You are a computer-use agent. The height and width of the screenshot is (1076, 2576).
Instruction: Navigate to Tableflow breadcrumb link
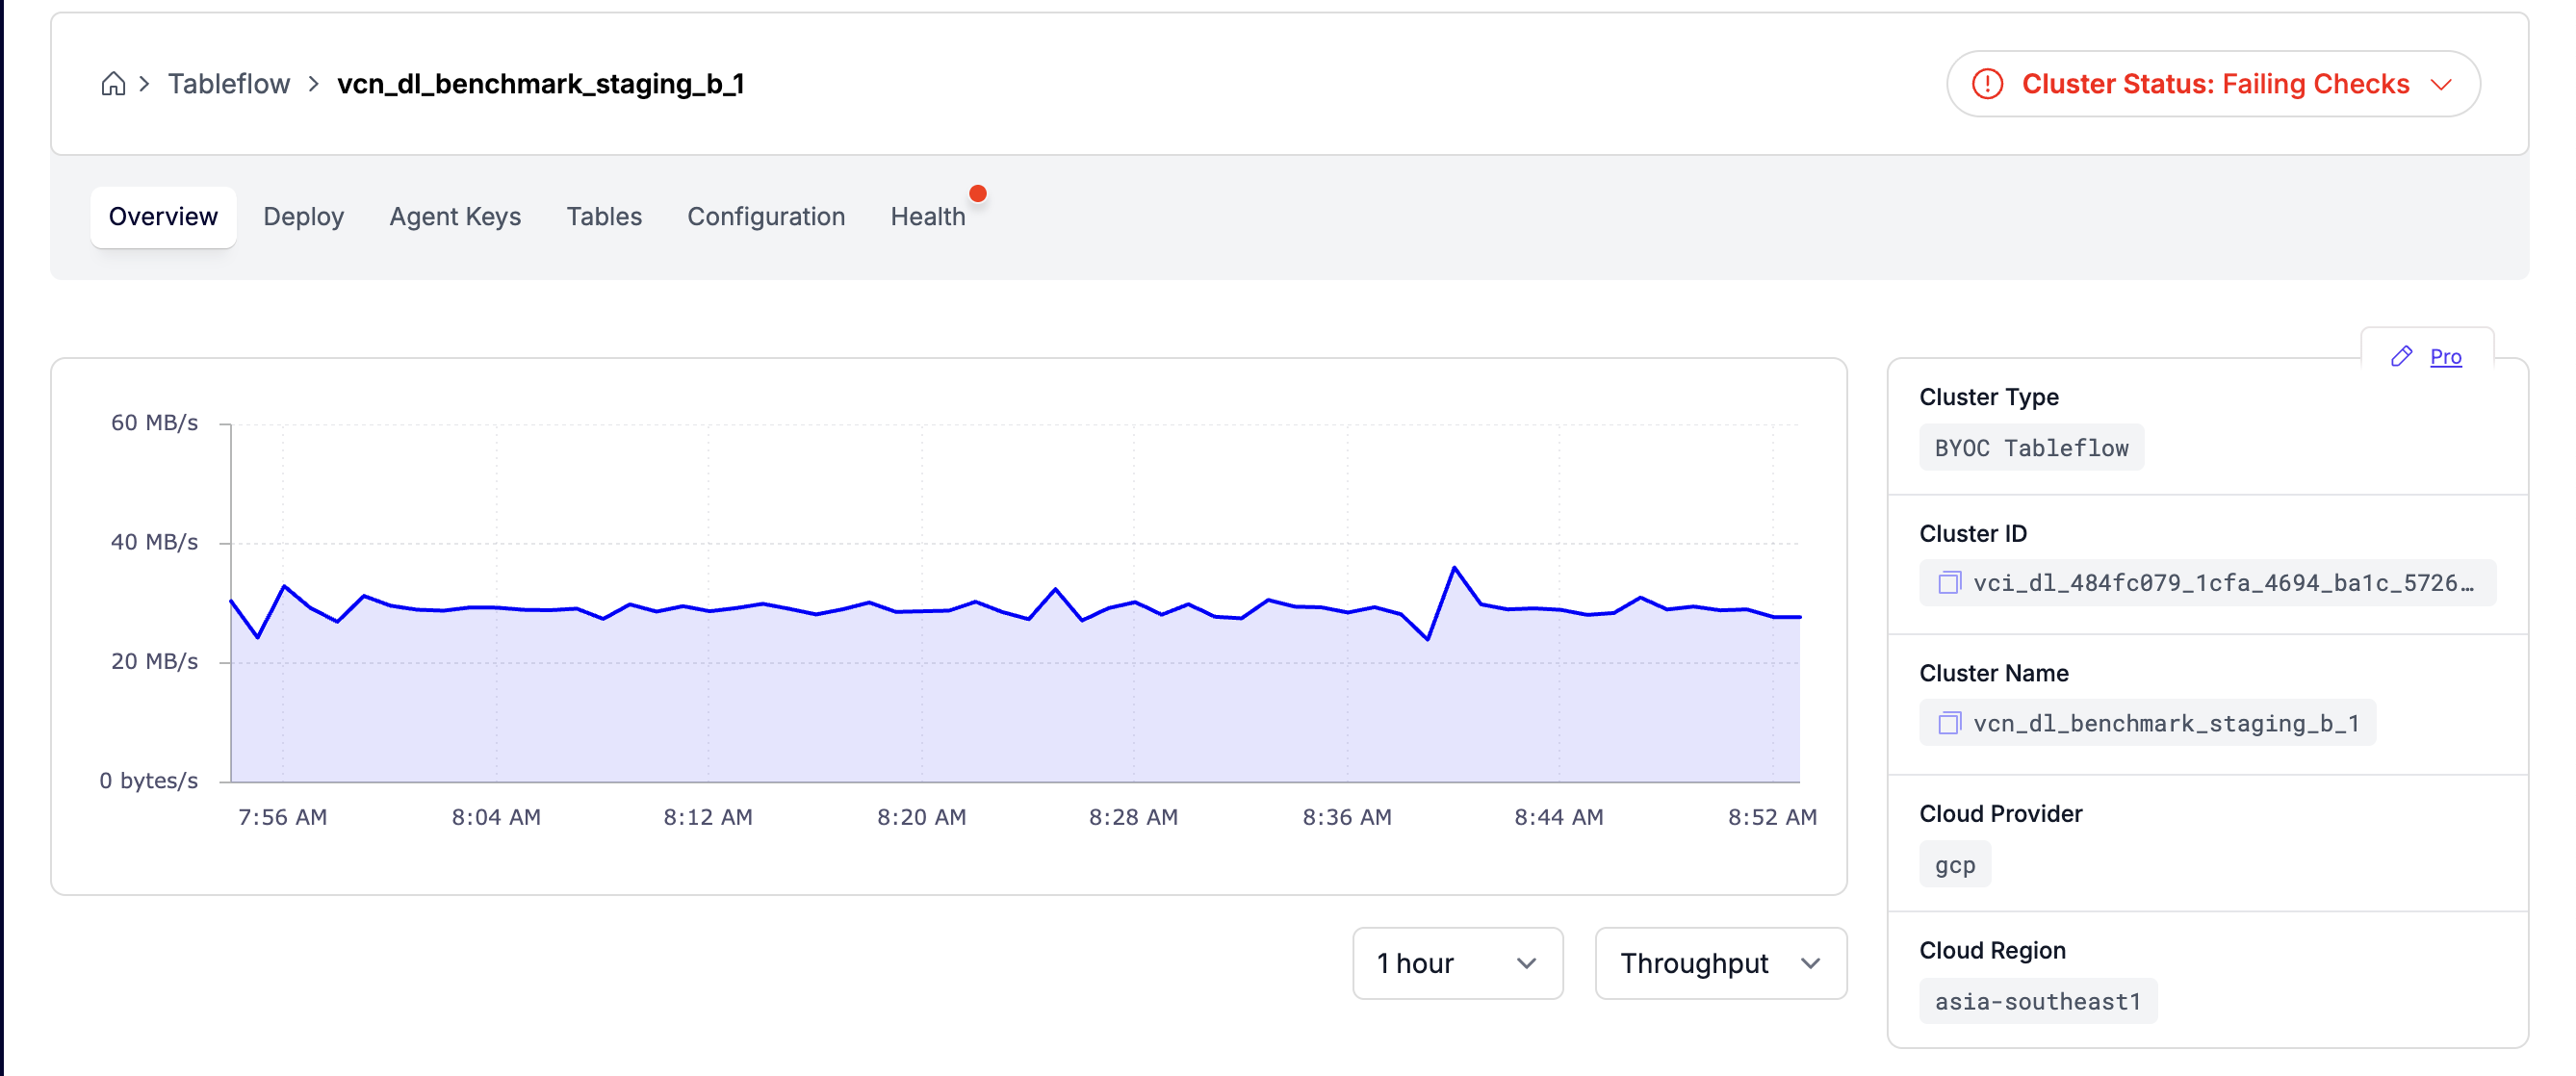[x=228, y=84]
